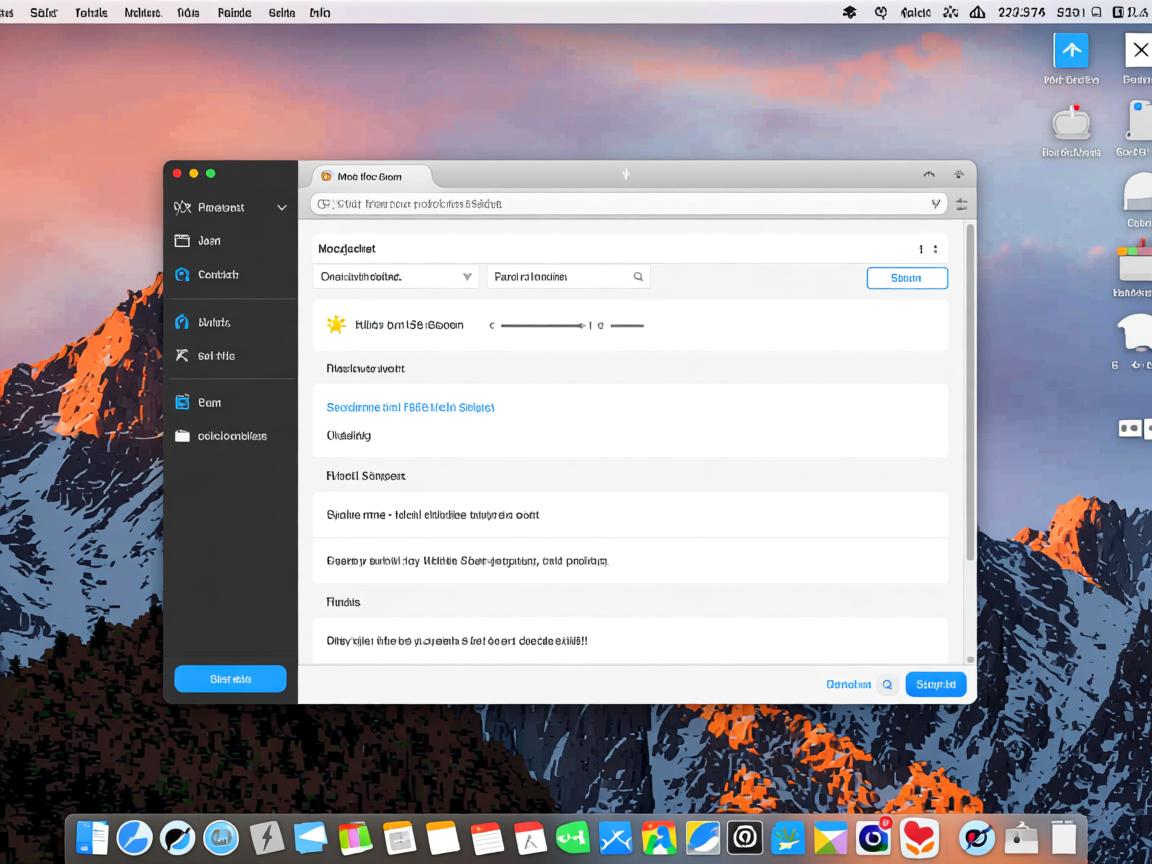
Task: Click the lightning bolt app in Dock
Action: click(267, 837)
